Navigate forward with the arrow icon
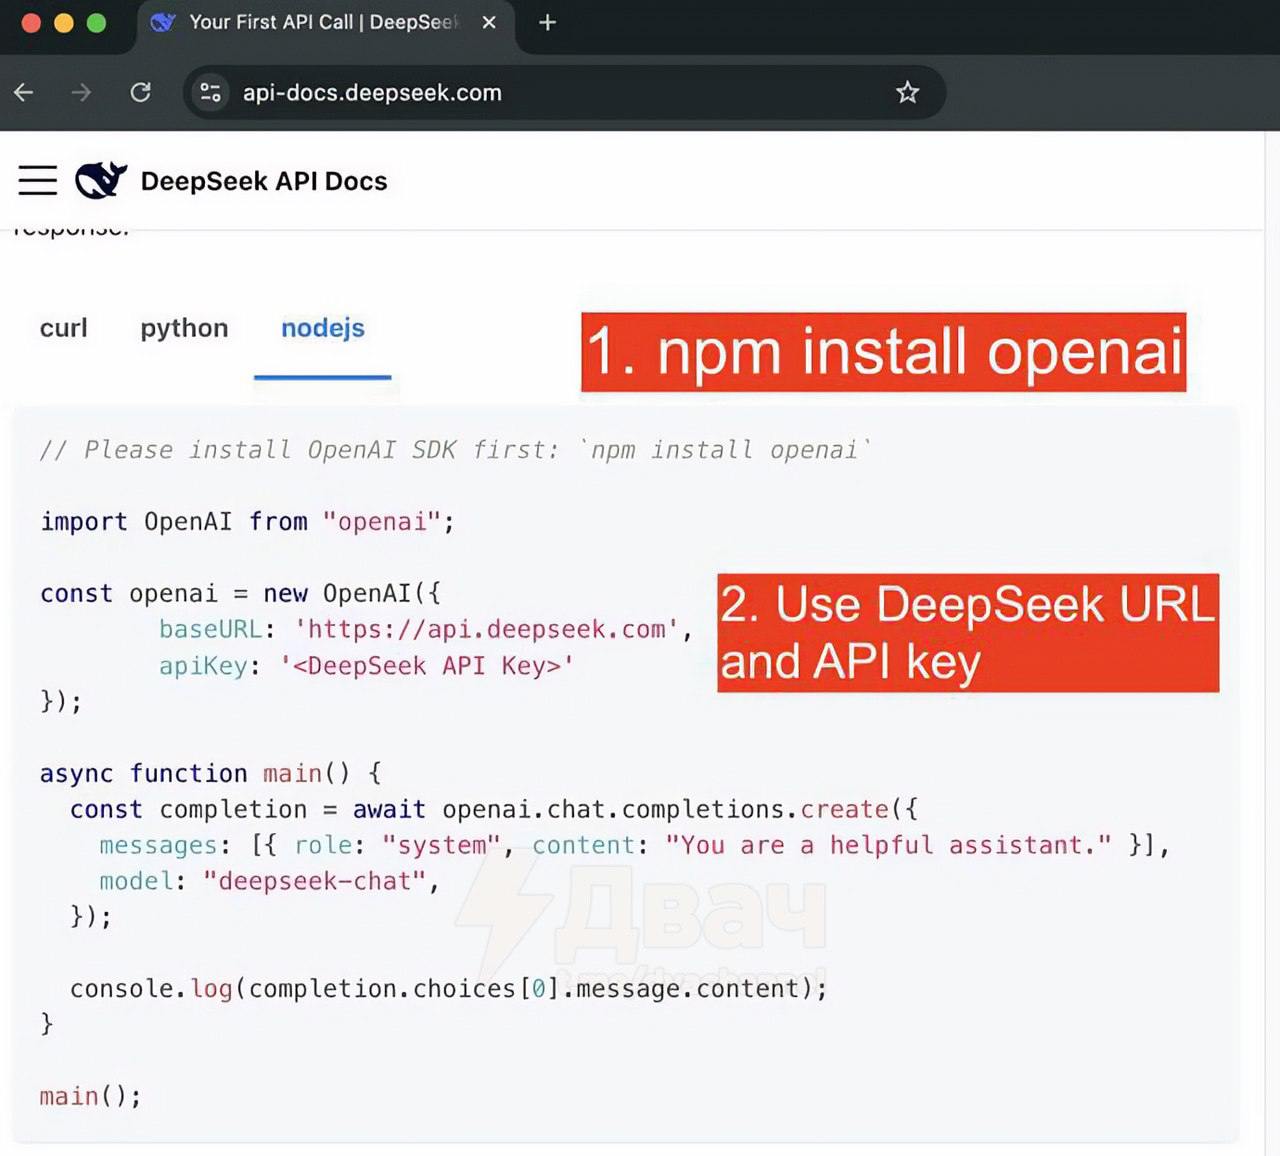This screenshot has width=1280, height=1156. tap(81, 92)
